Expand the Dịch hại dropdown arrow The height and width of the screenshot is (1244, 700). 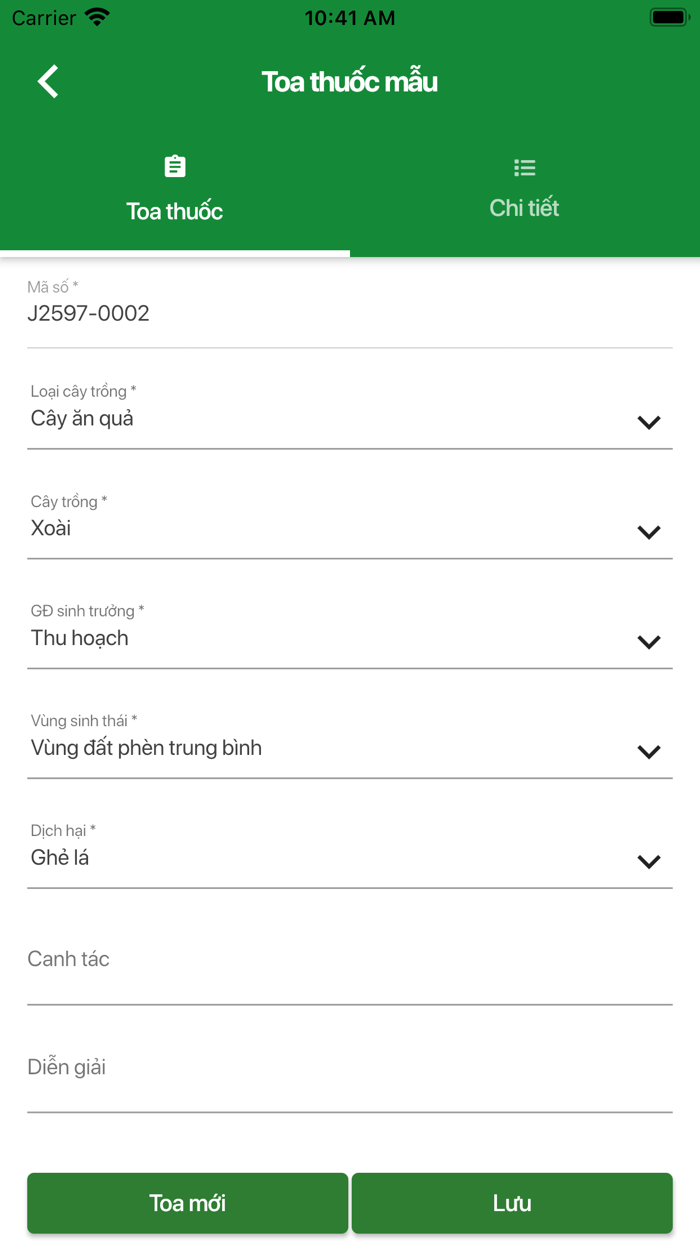click(648, 861)
